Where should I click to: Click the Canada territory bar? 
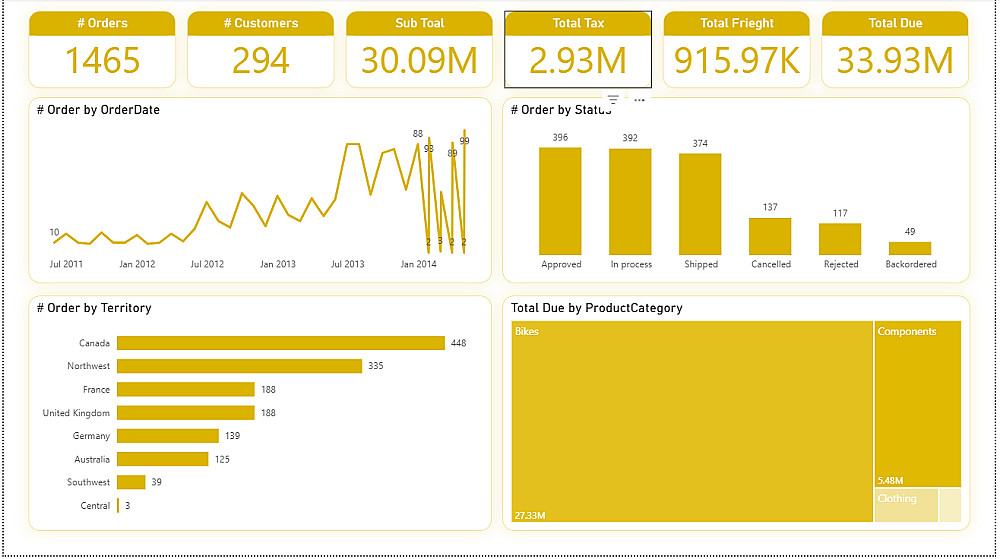click(x=281, y=343)
